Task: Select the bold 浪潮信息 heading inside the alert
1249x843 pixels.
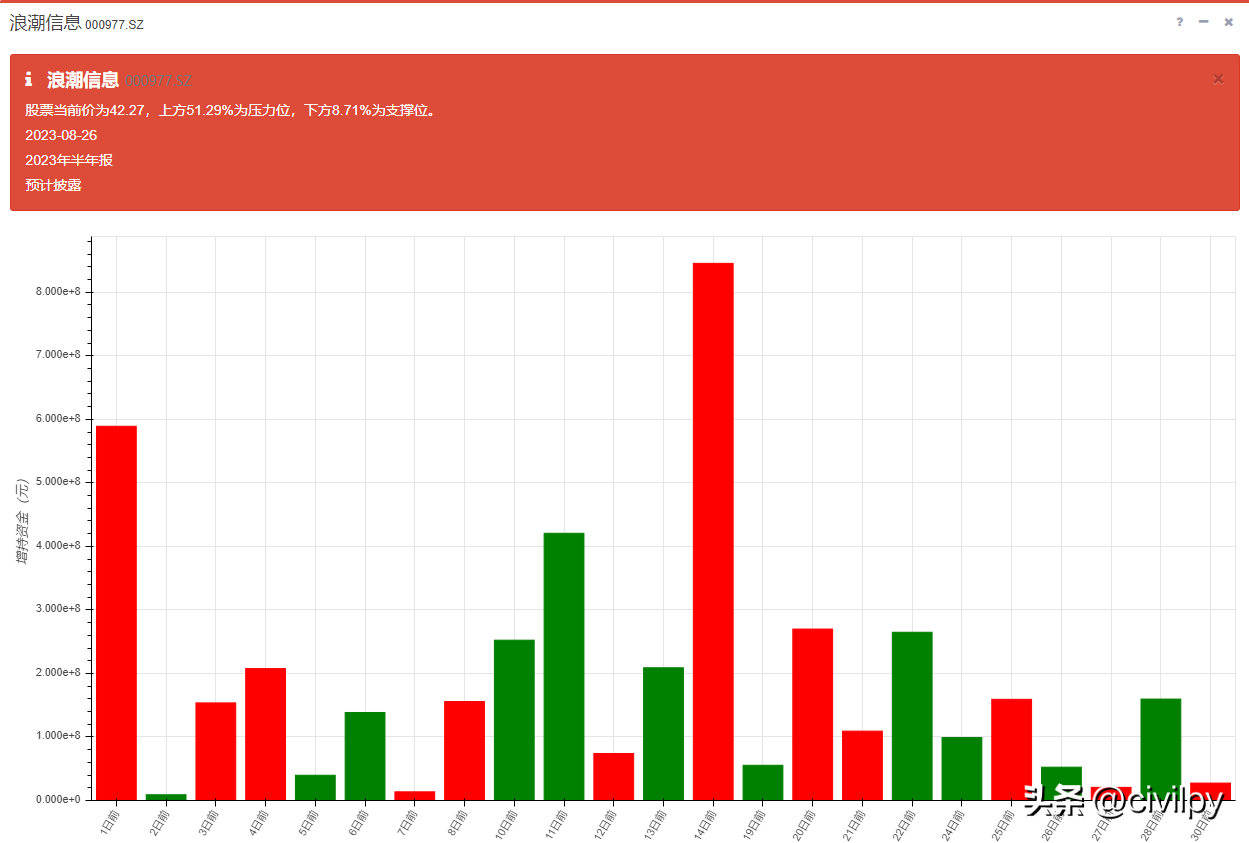Action: 83,80
